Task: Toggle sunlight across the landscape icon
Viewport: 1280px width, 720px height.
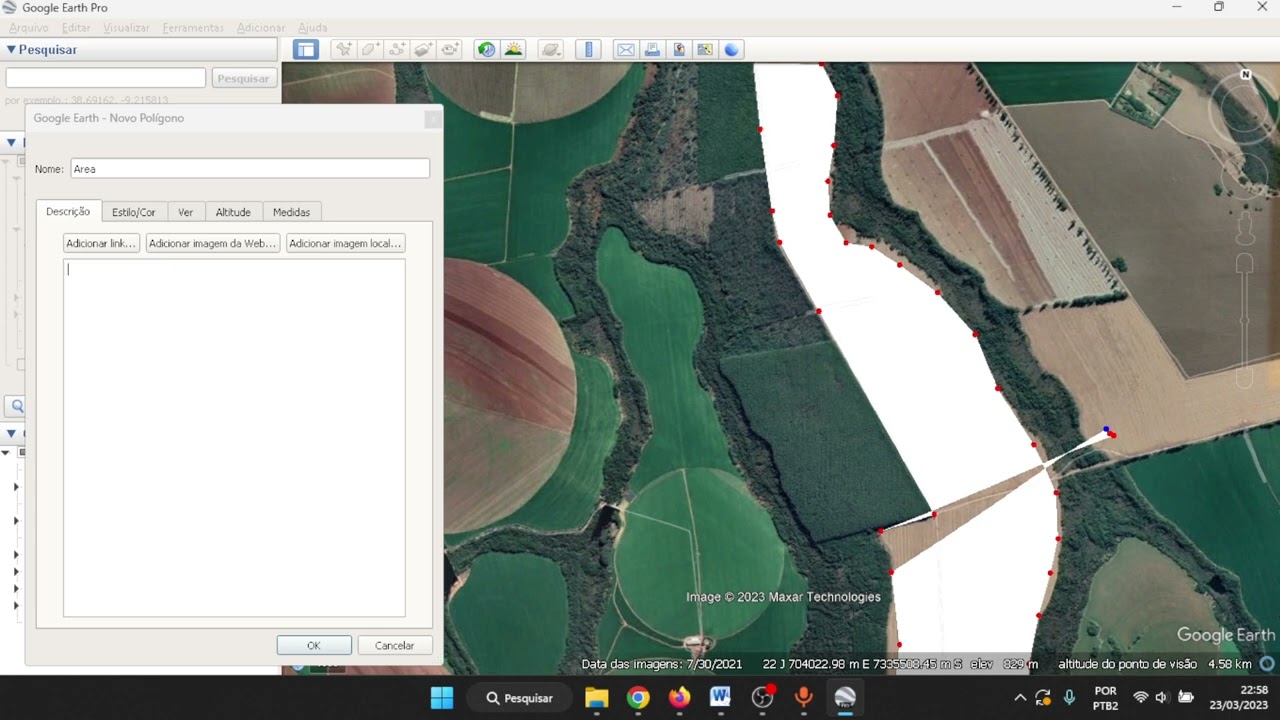Action: click(513, 49)
